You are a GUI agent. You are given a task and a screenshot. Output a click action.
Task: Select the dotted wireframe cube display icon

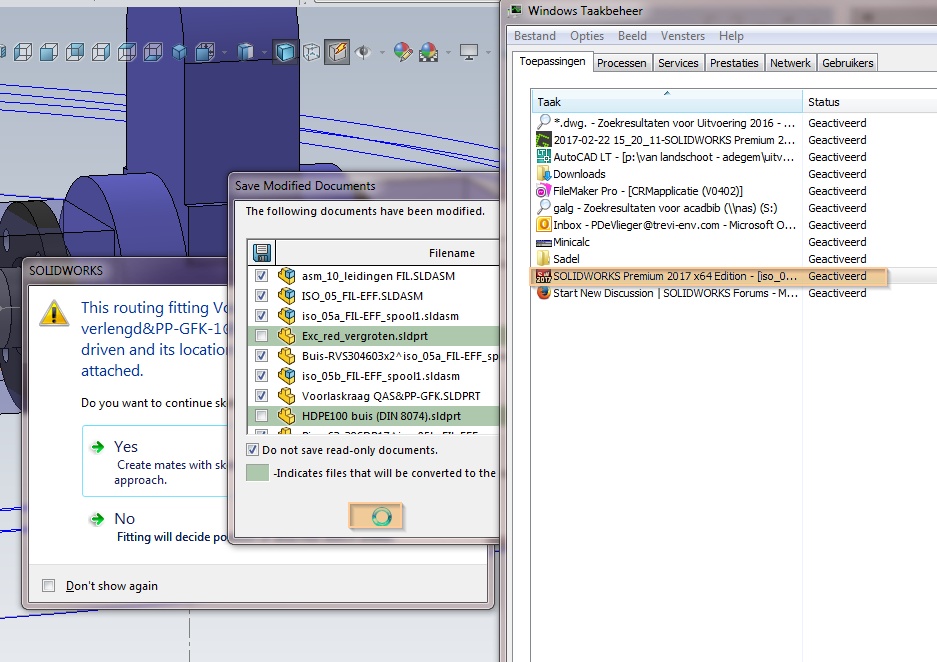(x=311, y=53)
